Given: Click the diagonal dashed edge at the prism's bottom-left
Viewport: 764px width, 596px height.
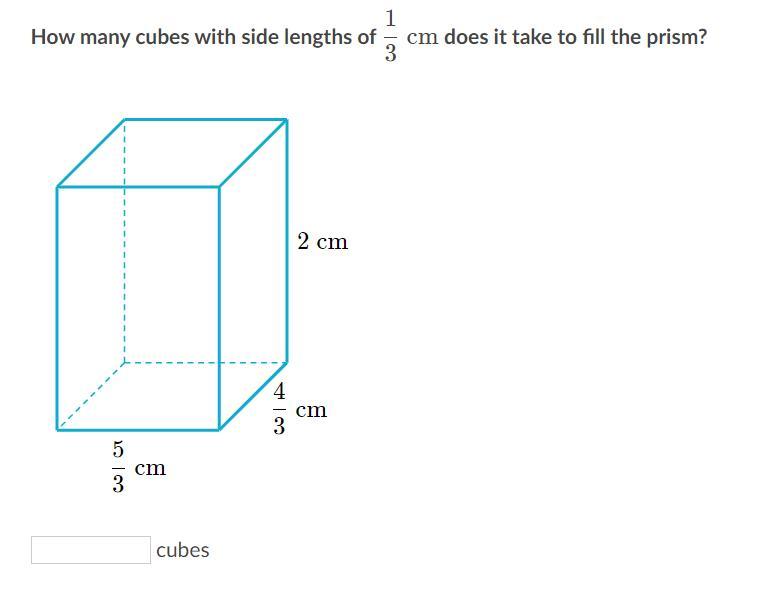Looking at the screenshot, I should (x=90, y=396).
